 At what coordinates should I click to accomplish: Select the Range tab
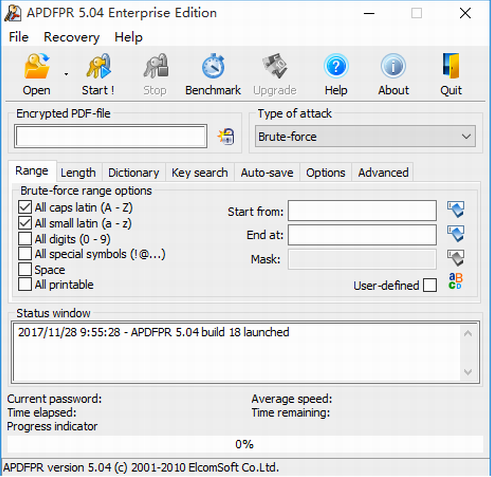tap(32, 171)
